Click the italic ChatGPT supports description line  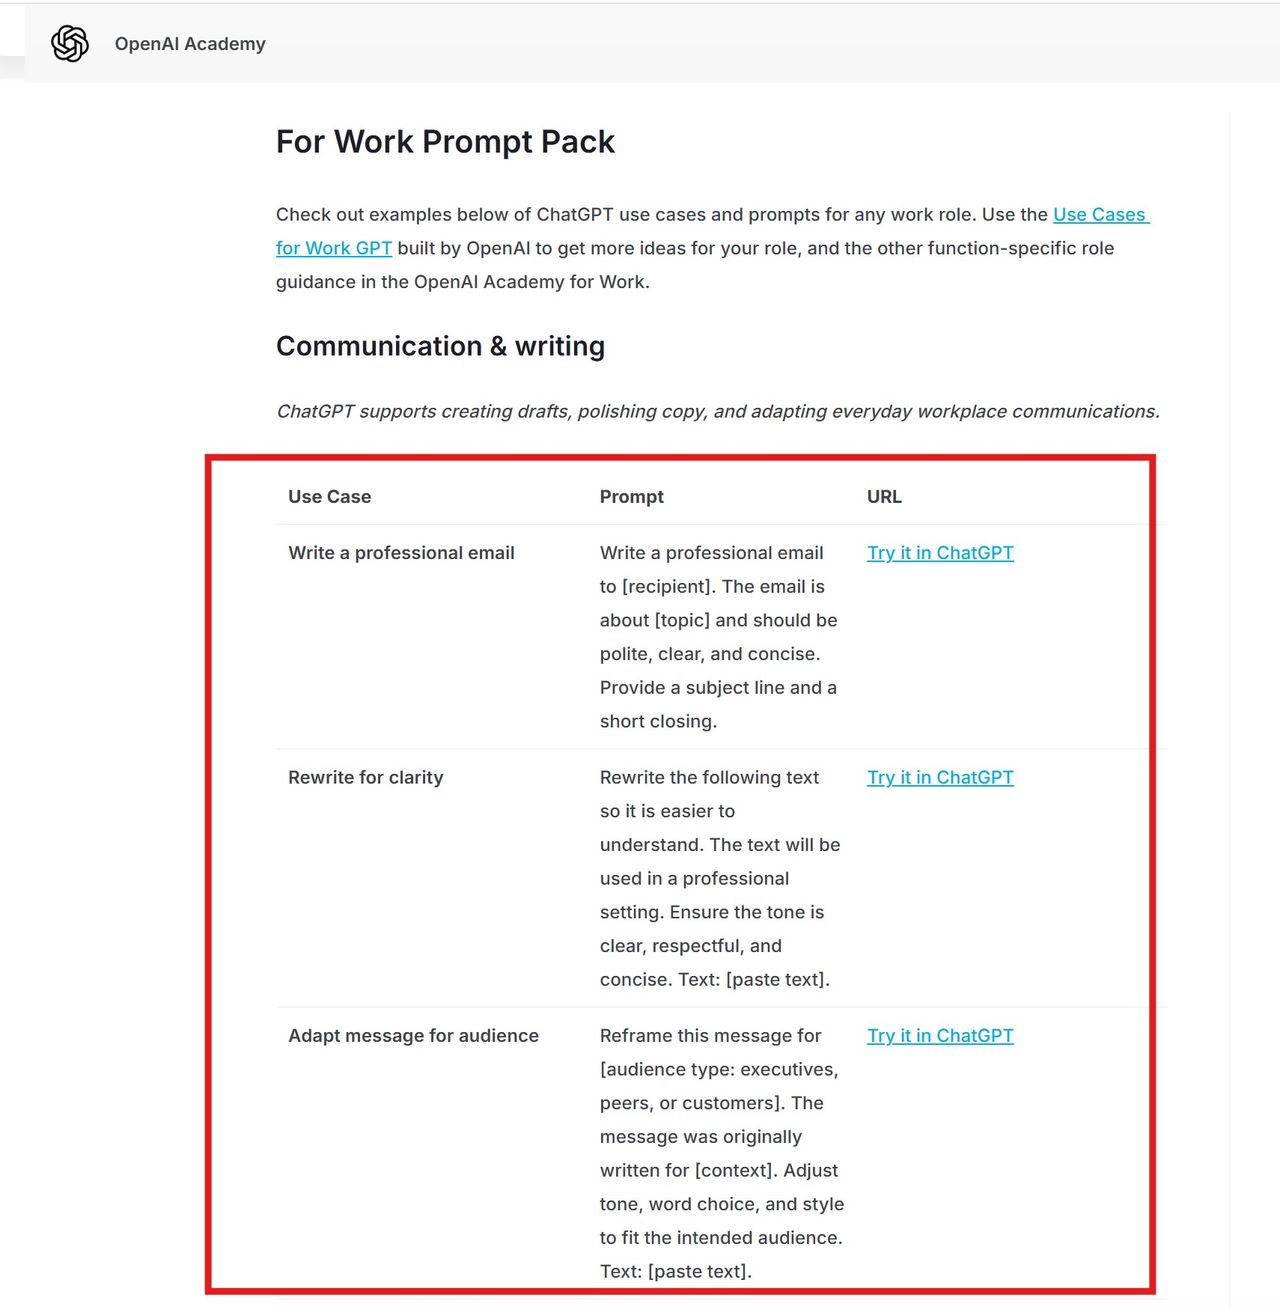click(717, 412)
